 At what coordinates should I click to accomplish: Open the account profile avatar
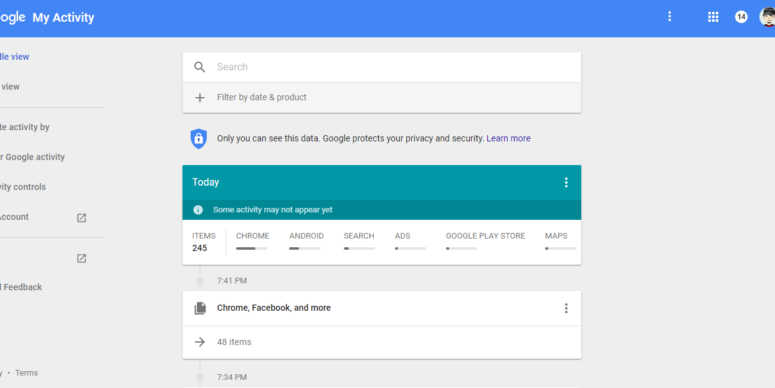pyautogui.click(x=767, y=17)
